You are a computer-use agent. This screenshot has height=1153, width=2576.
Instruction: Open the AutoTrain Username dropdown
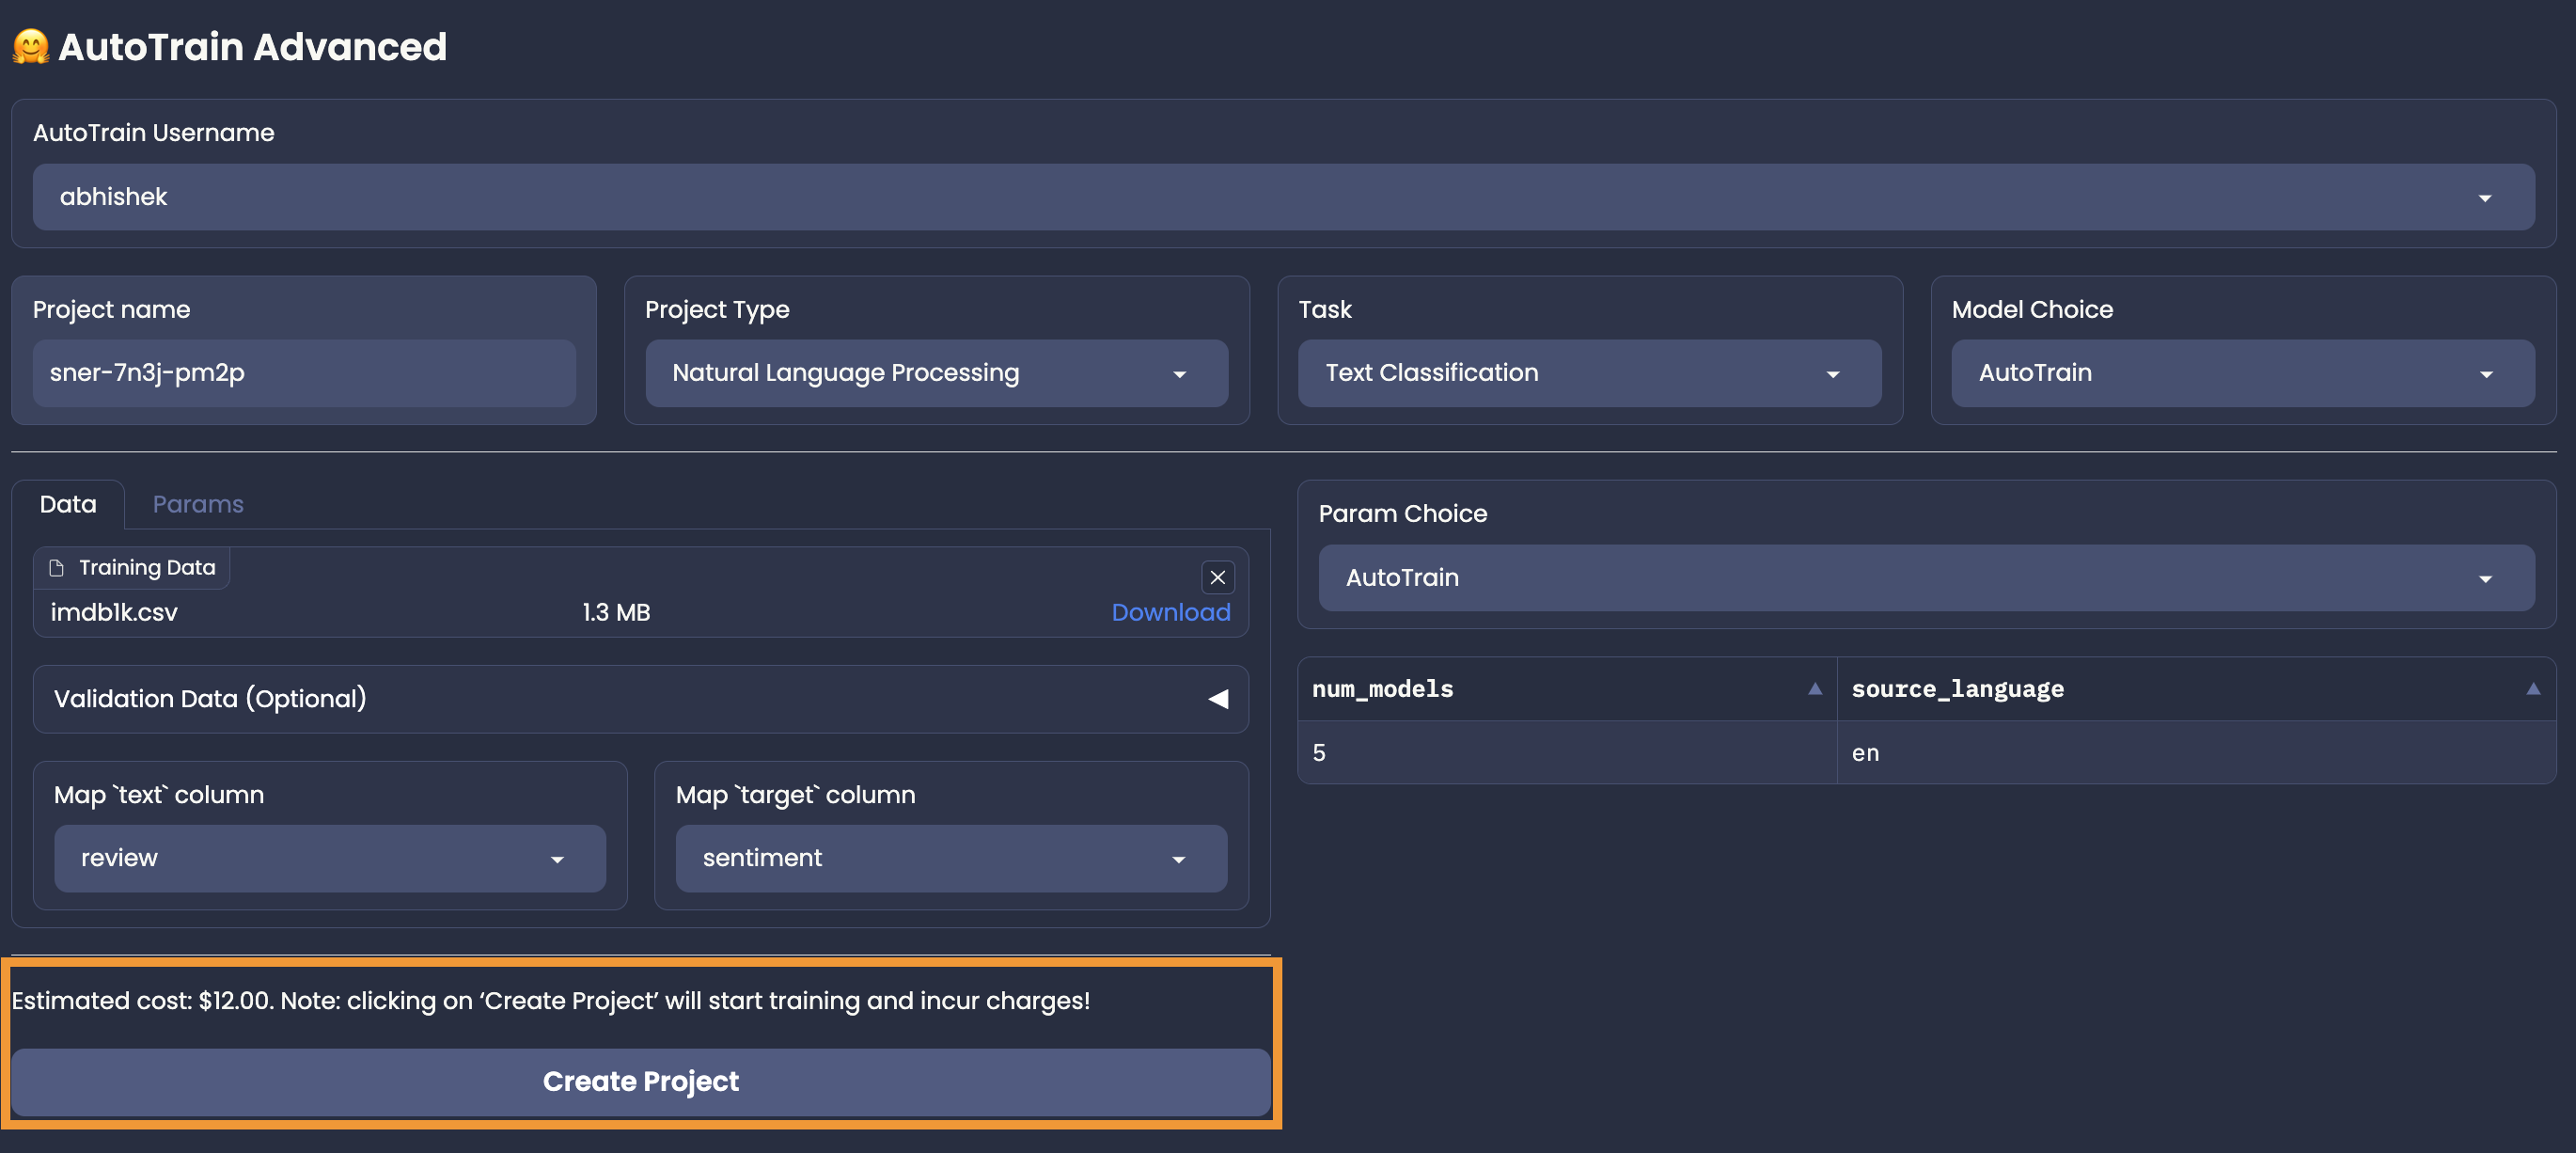[x=1282, y=197]
